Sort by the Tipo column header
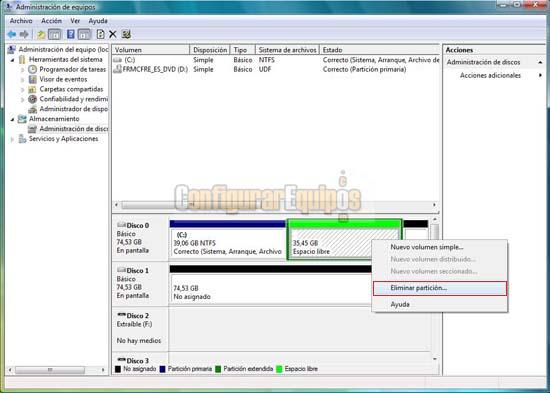The image size is (550, 393). pos(243,50)
